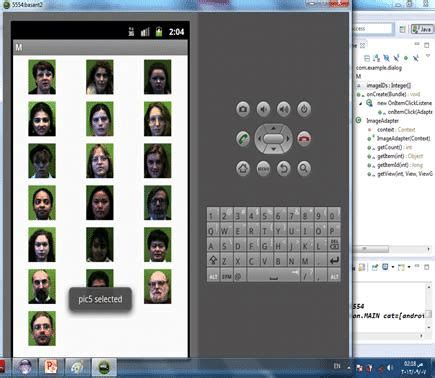435x378 pixels.
Task: Click the SYM key on emulator keyboard
Action: [226, 276]
